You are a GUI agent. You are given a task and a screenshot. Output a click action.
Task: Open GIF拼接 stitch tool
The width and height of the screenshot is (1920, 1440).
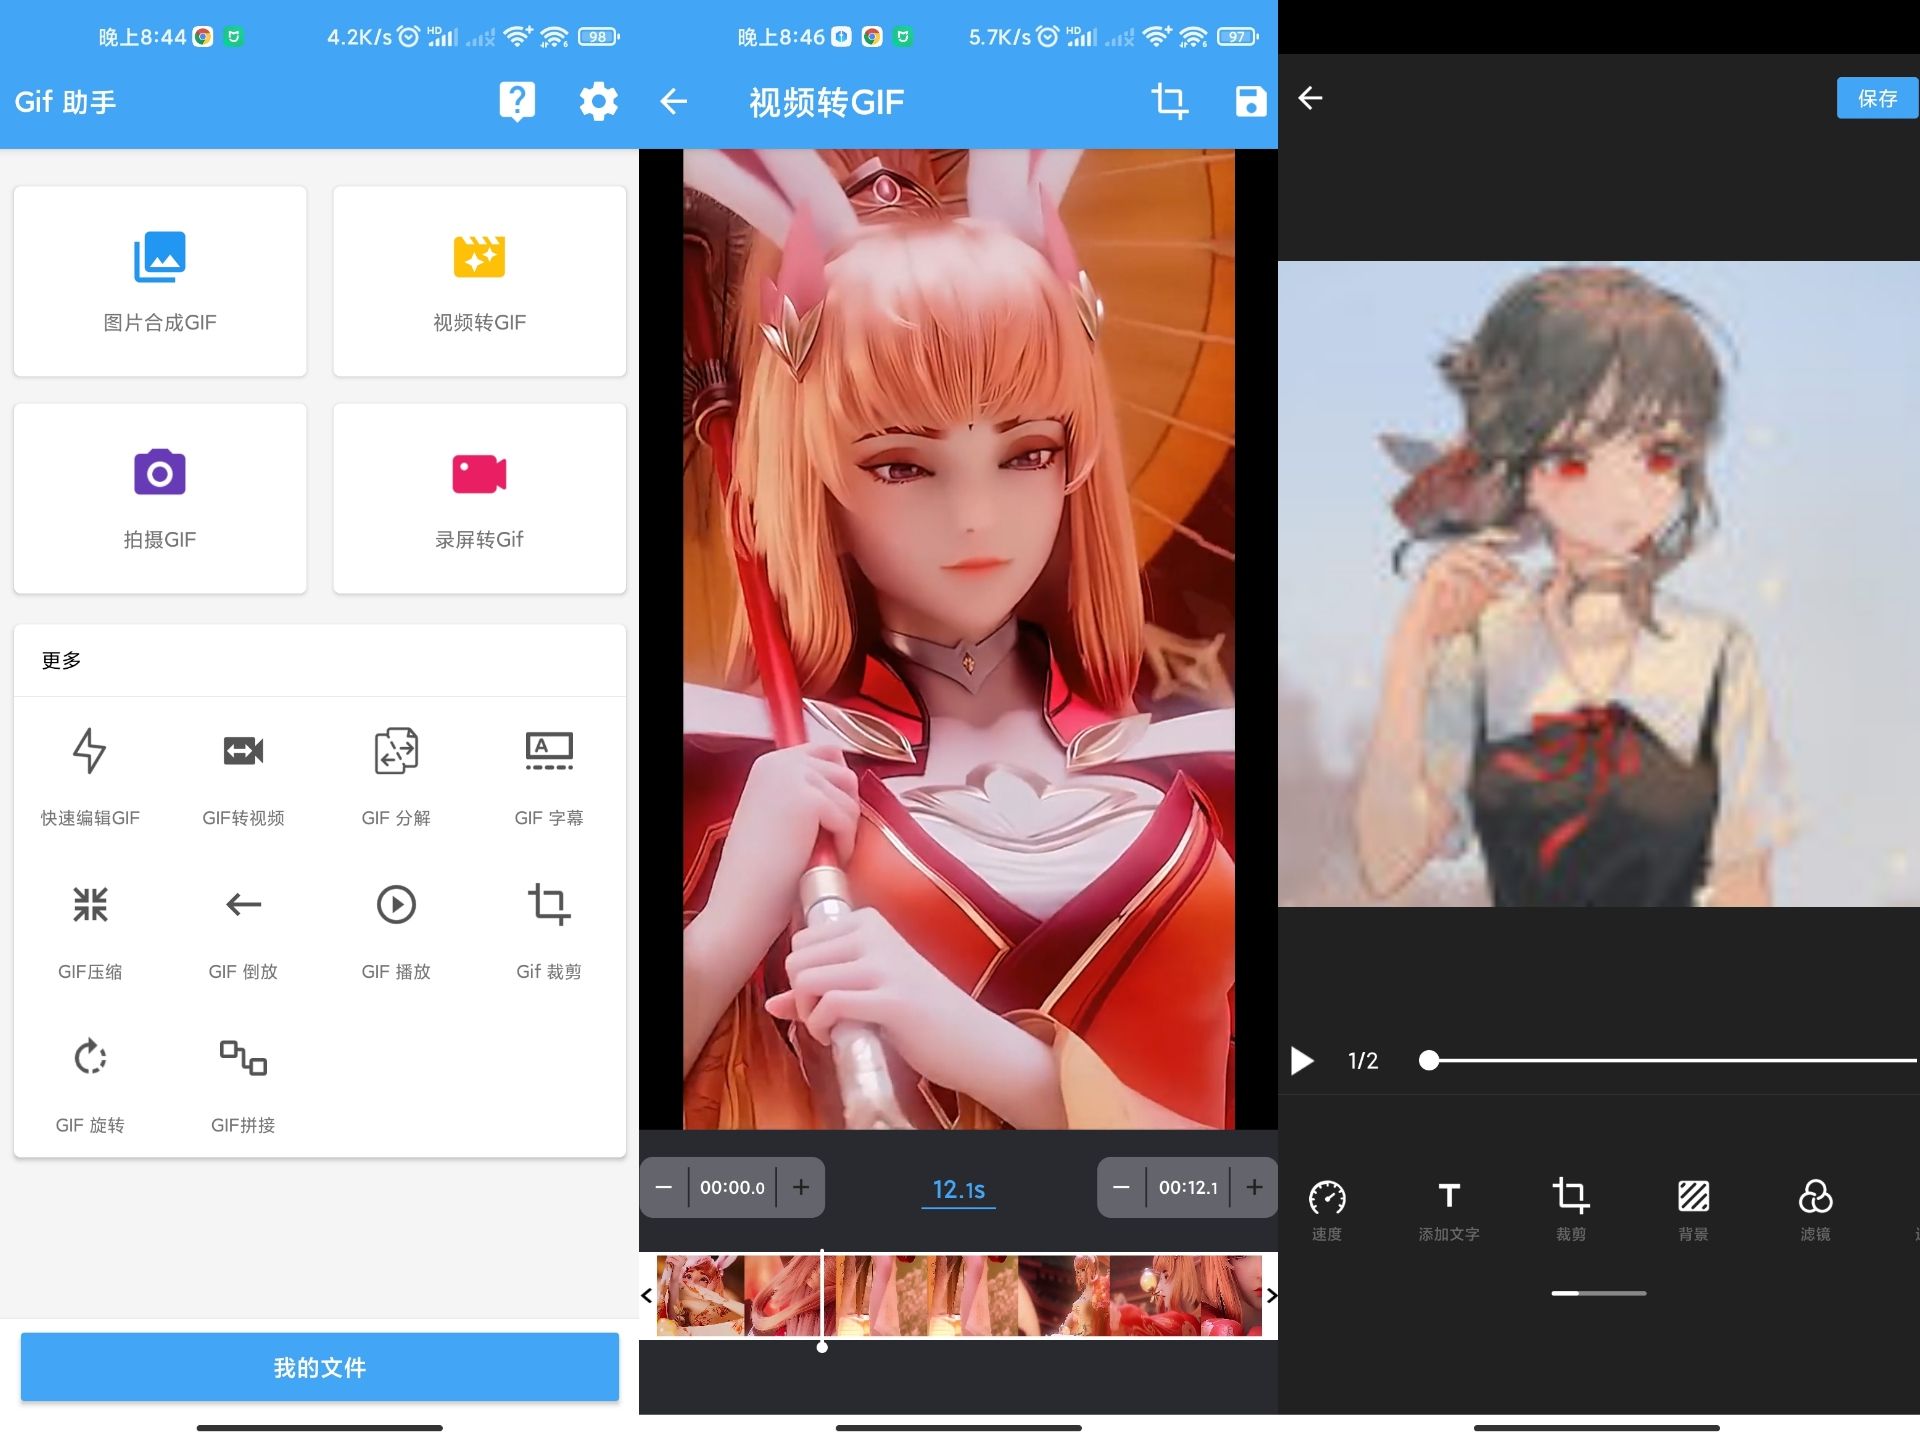pyautogui.click(x=243, y=1084)
